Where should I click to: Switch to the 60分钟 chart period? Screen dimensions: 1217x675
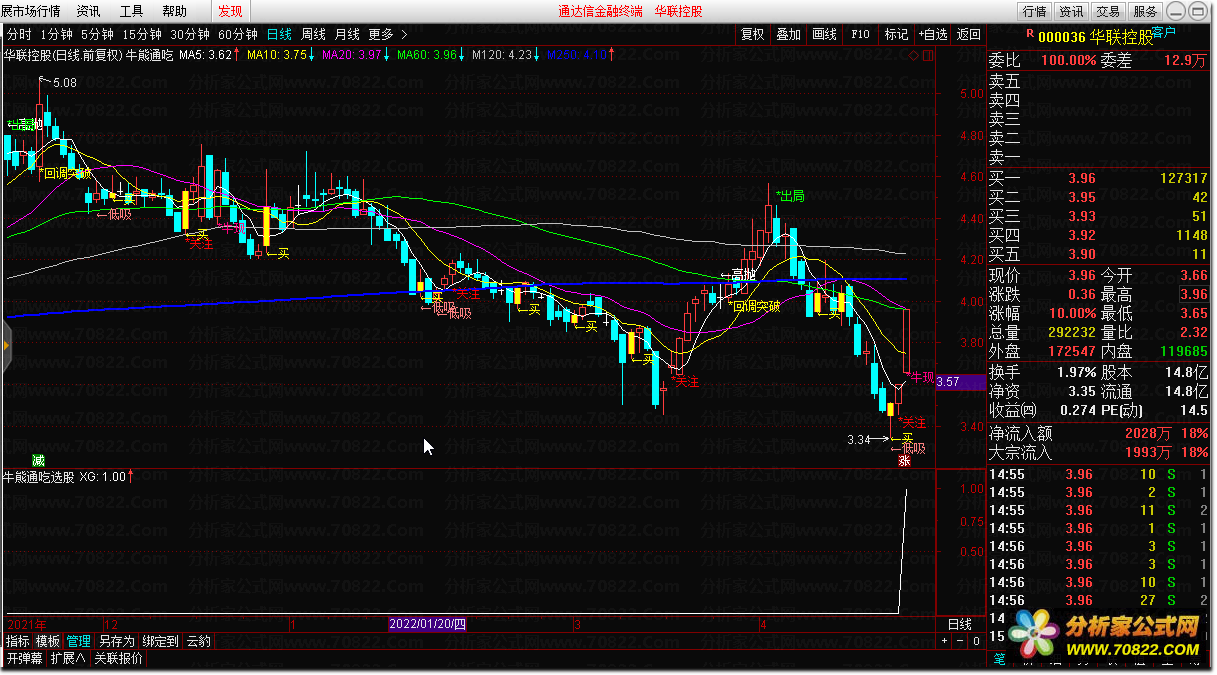239,34
